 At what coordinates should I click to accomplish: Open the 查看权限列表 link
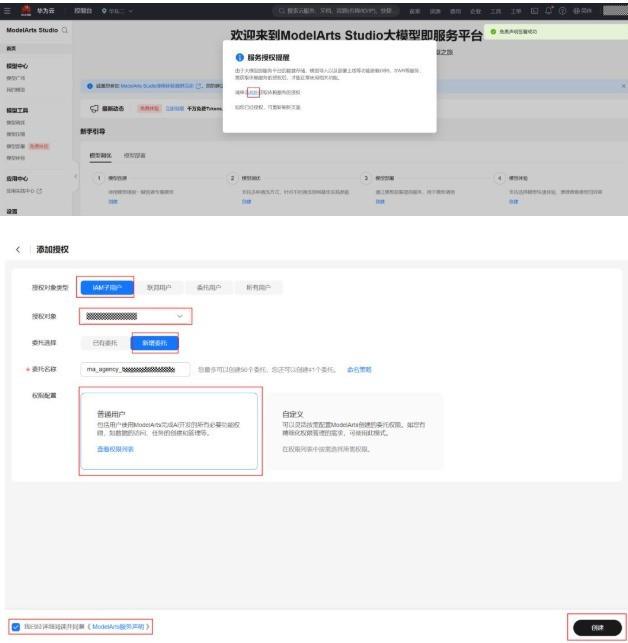(x=115, y=449)
